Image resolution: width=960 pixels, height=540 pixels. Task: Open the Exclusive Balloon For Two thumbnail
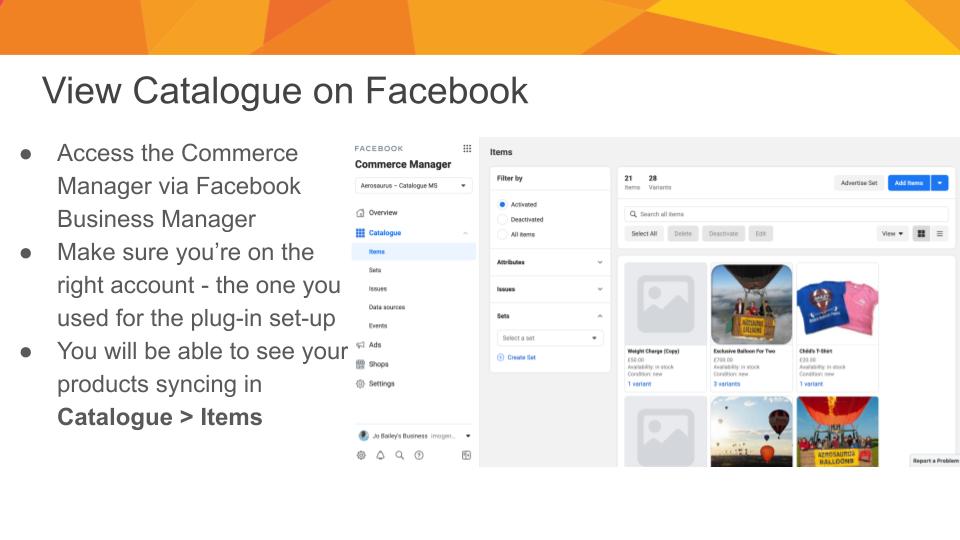coord(751,304)
